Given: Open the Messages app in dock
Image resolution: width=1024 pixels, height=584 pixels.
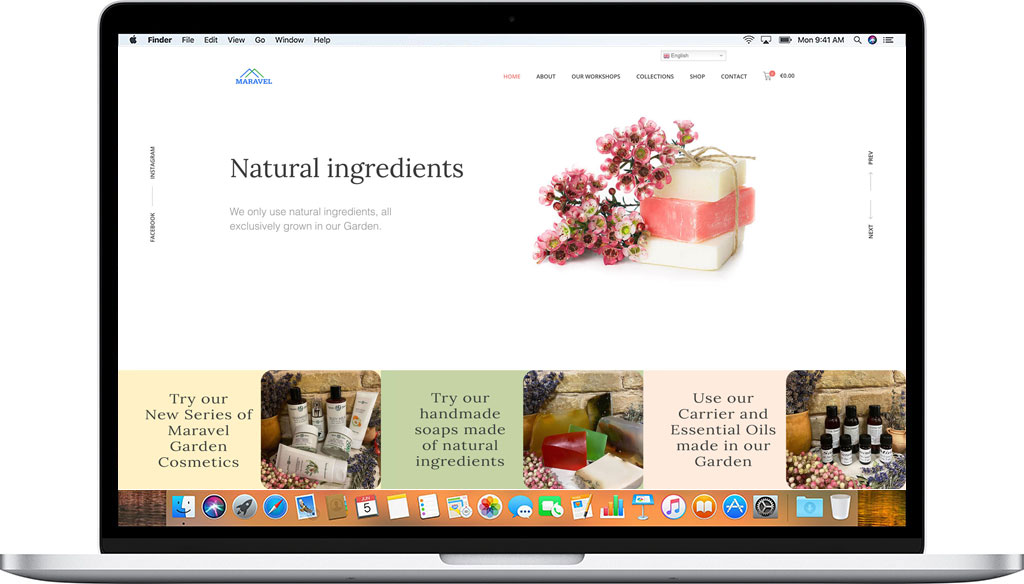Looking at the screenshot, I should pos(520,507).
